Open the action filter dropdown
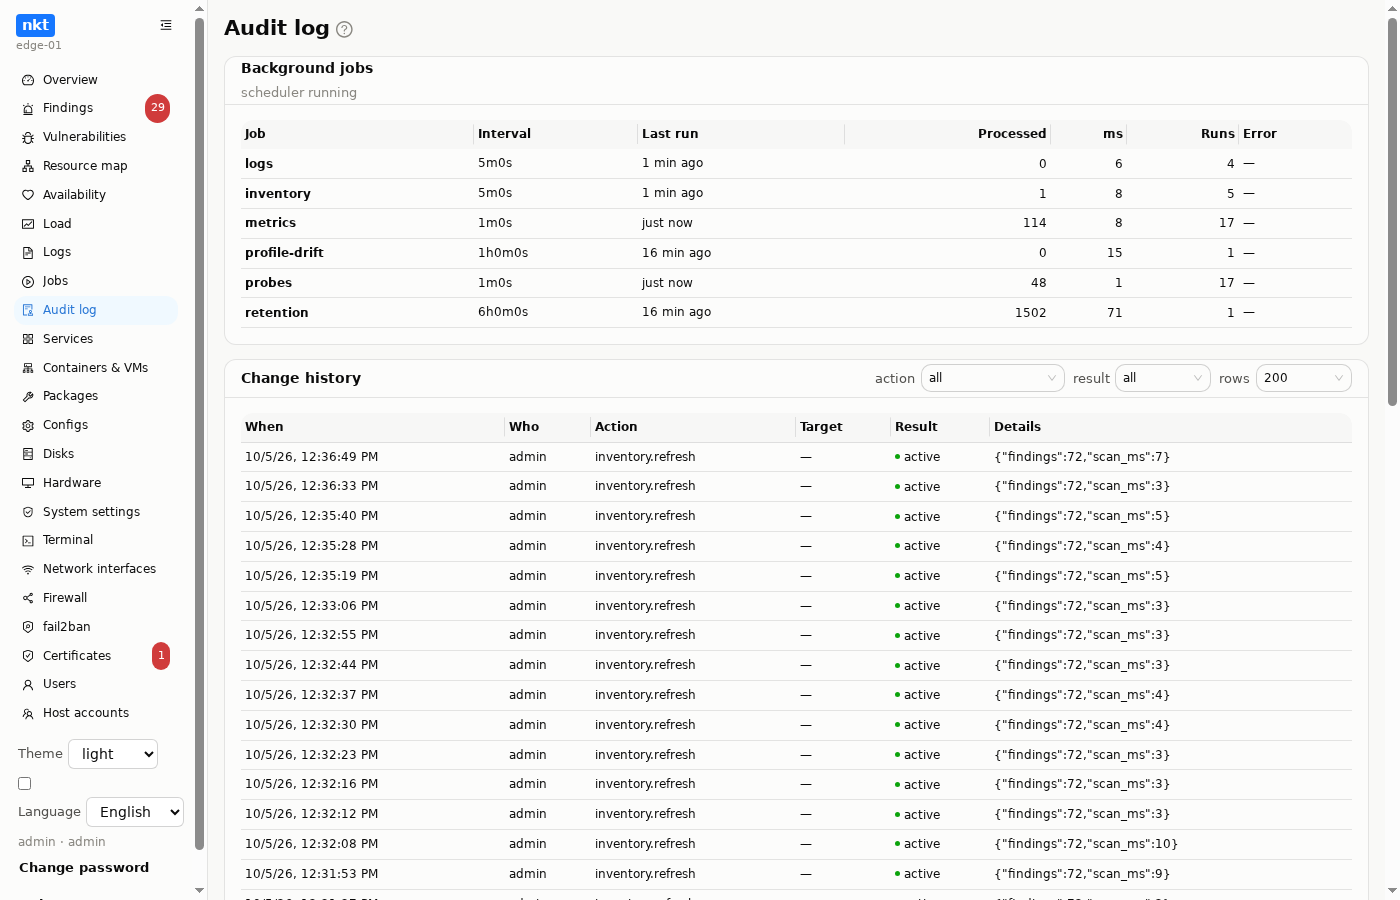 point(993,378)
